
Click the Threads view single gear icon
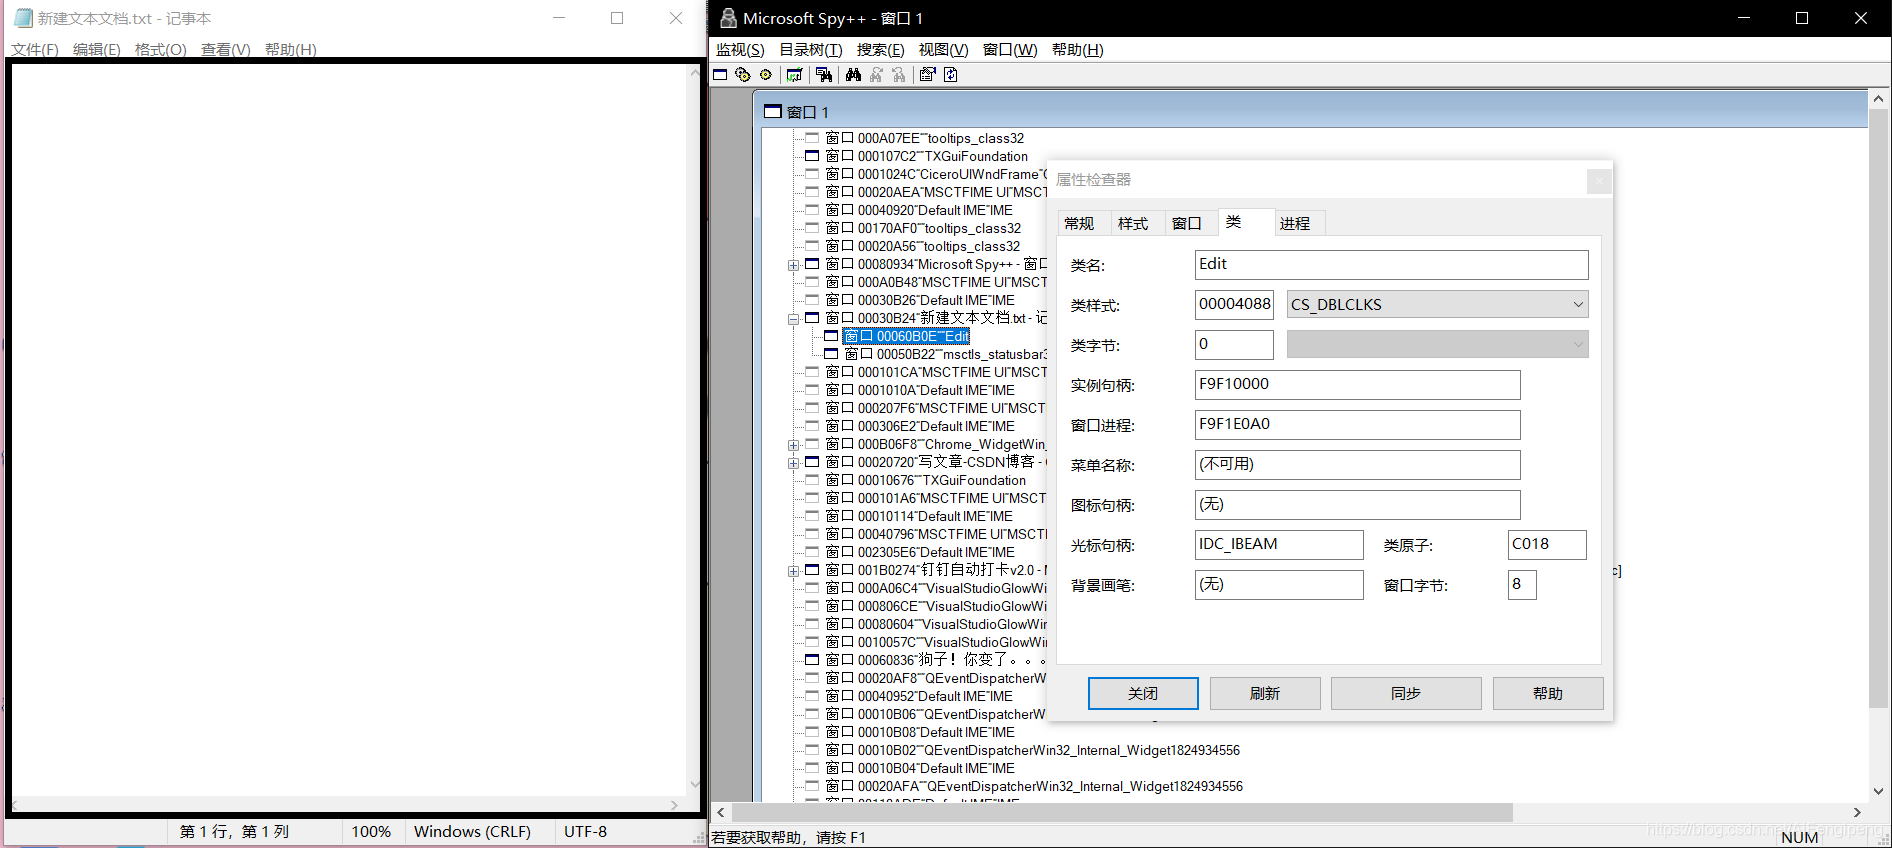click(x=766, y=75)
